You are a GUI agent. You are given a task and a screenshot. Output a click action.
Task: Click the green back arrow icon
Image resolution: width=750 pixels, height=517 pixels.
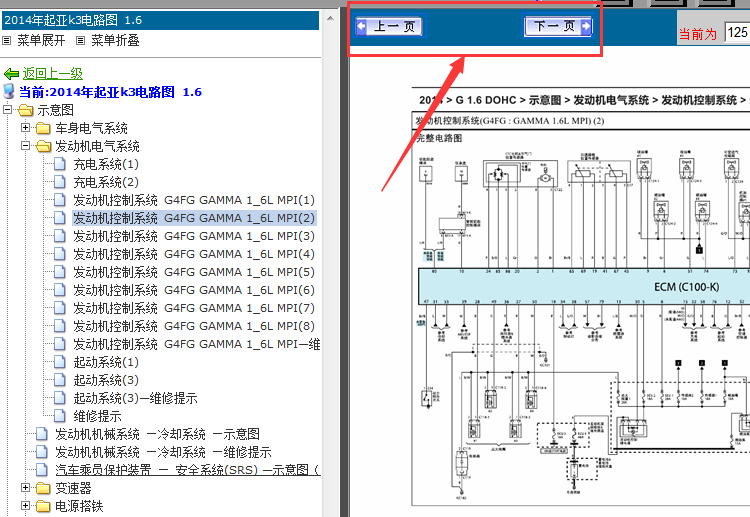(11, 74)
